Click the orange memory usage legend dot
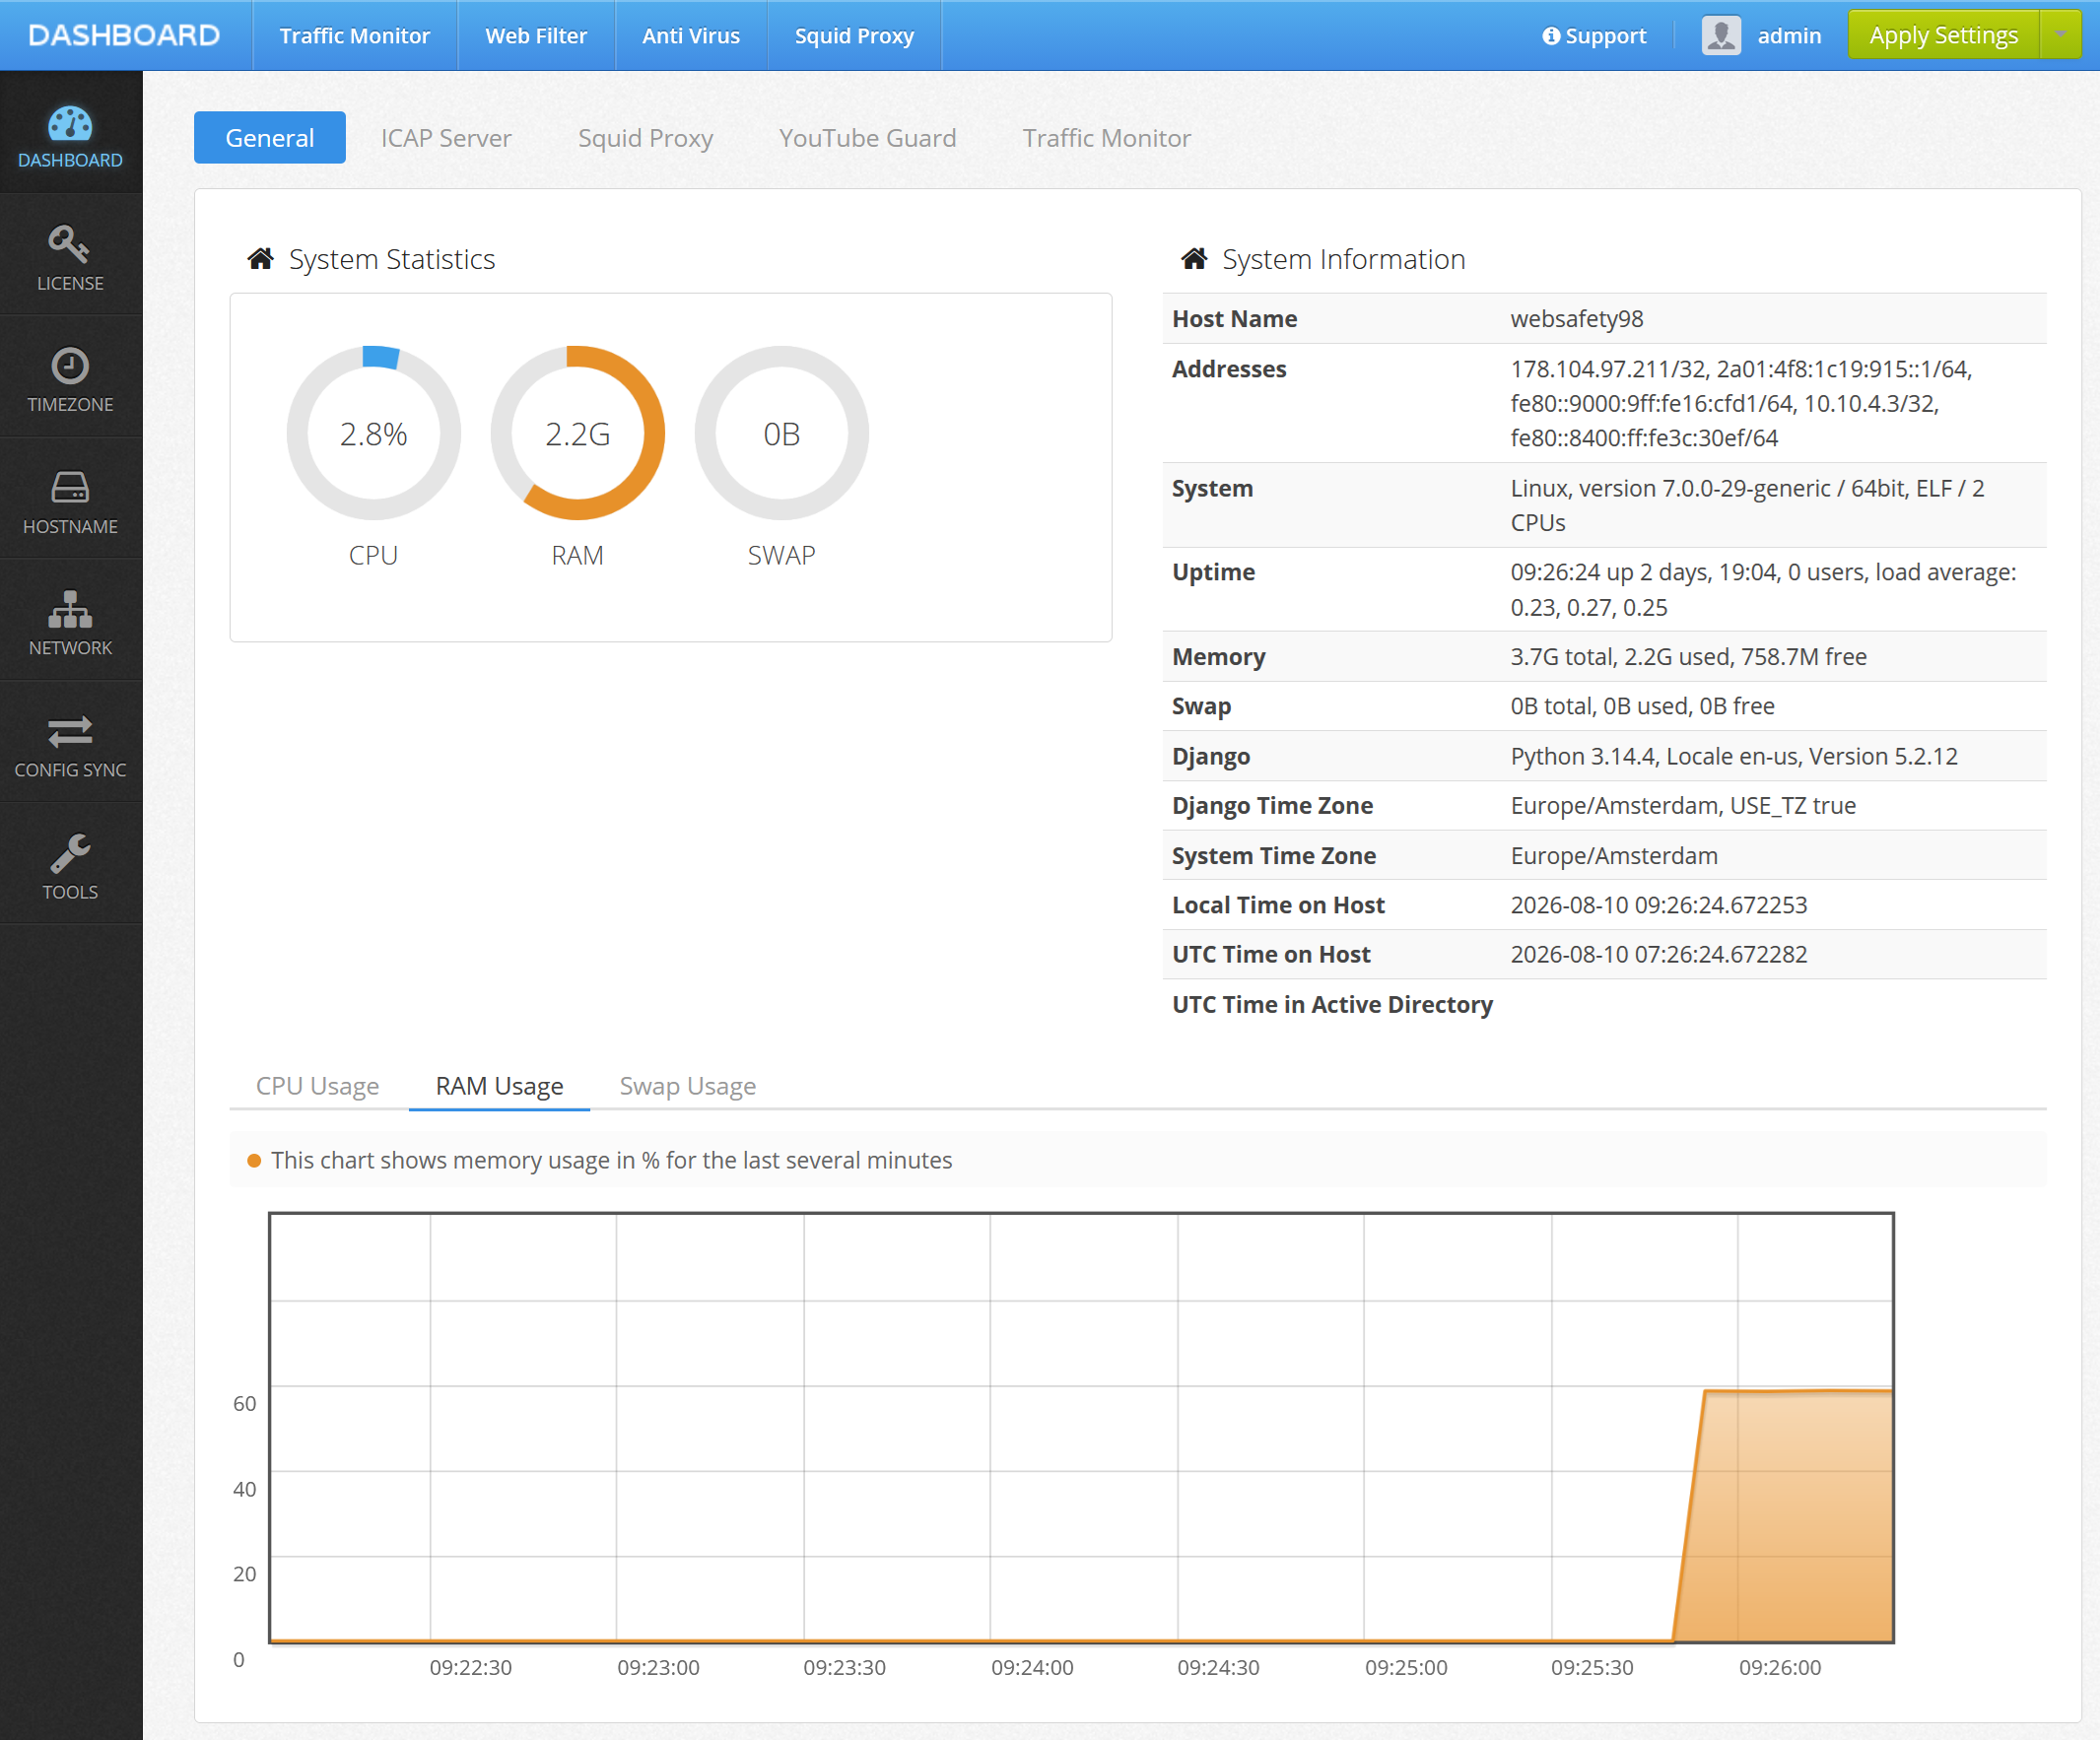The width and height of the screenshot is (2100, 1740). (x=254, y=1161)
